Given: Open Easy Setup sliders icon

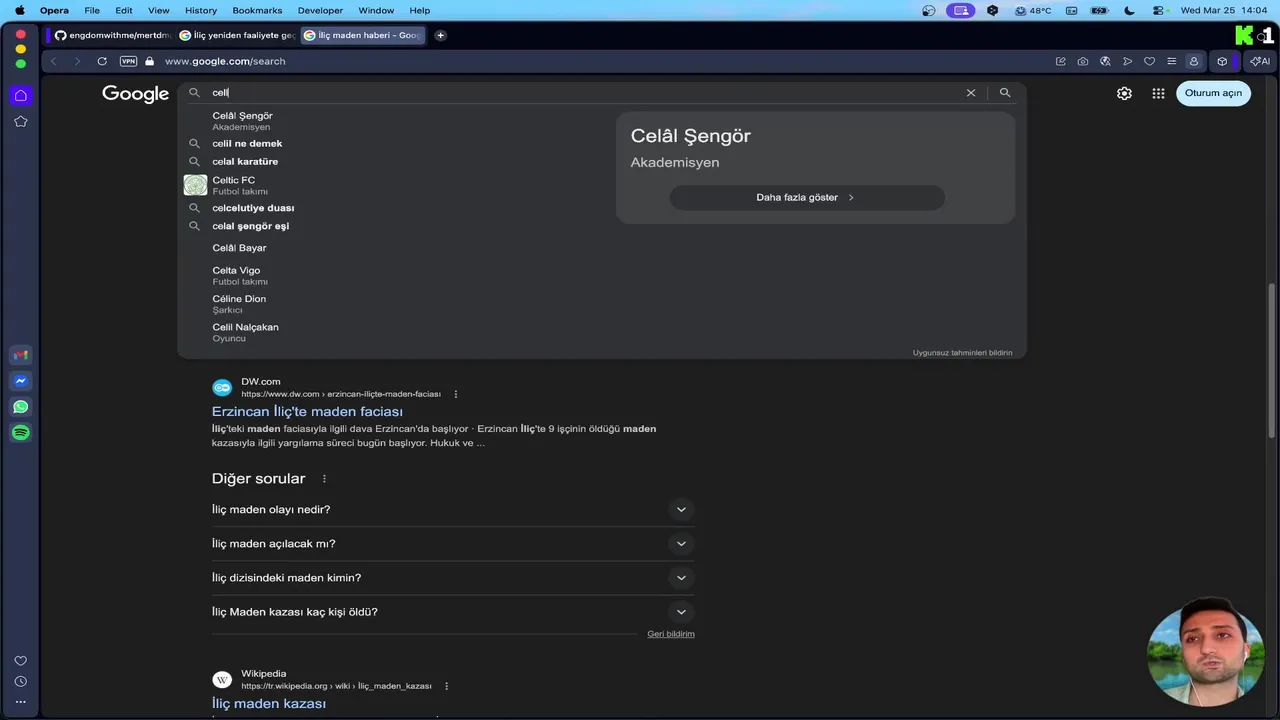Looking at the screenshot, I should tap(1171, 61).
